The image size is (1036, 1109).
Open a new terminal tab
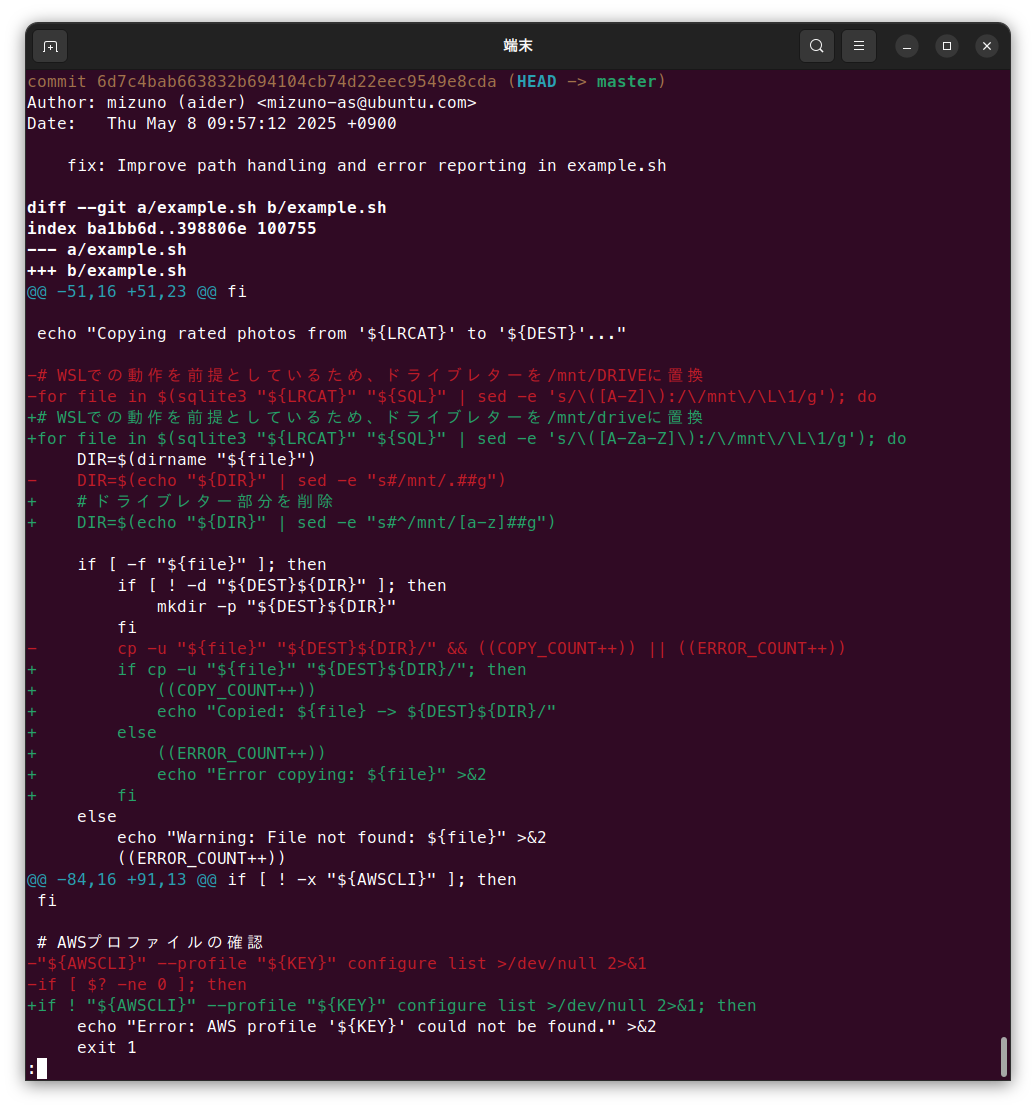pyautogui.click(x=50, y=46)
